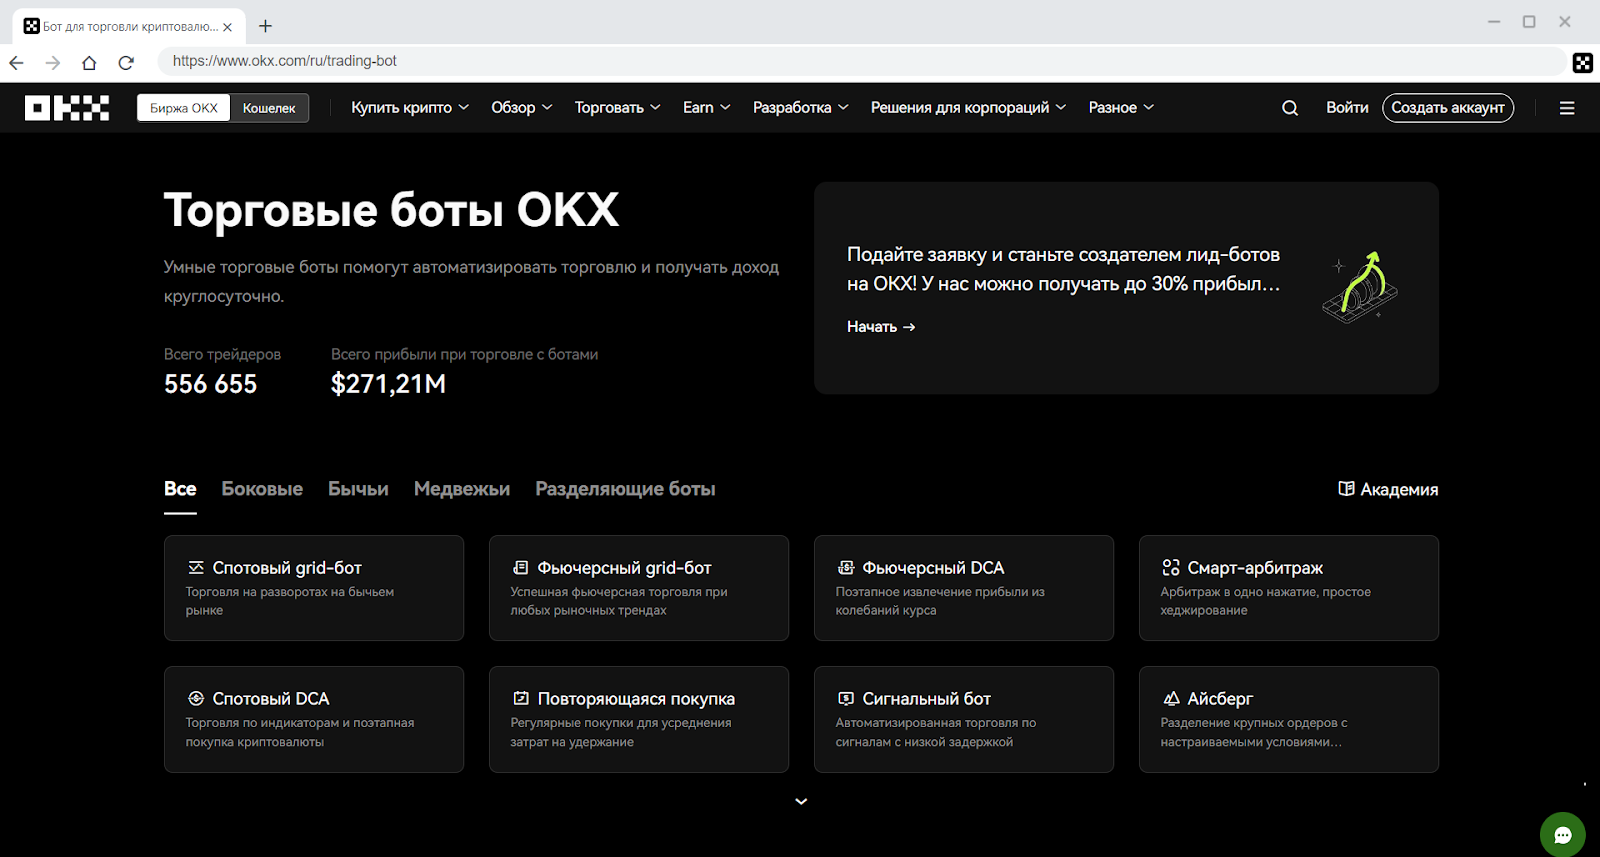Click the Смарт-арбитраж icon
The width and height of the screenshot is (1600, 857).
1171,567
